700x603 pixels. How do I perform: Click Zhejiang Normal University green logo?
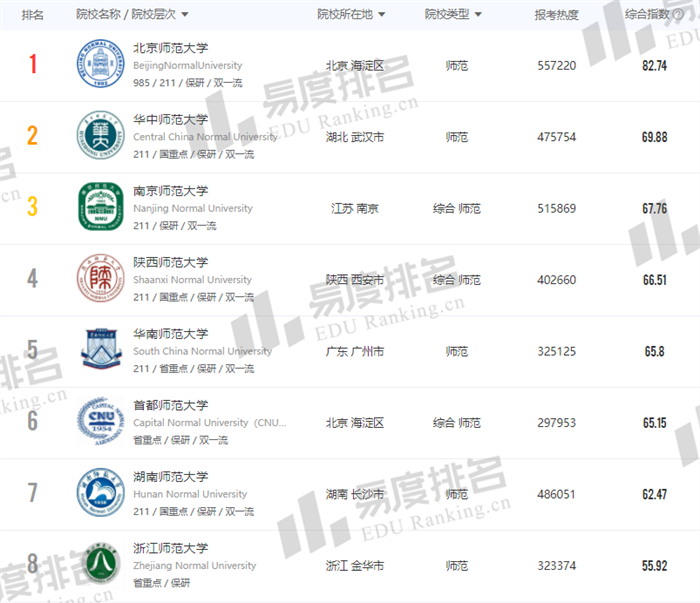tap(102, 564)
